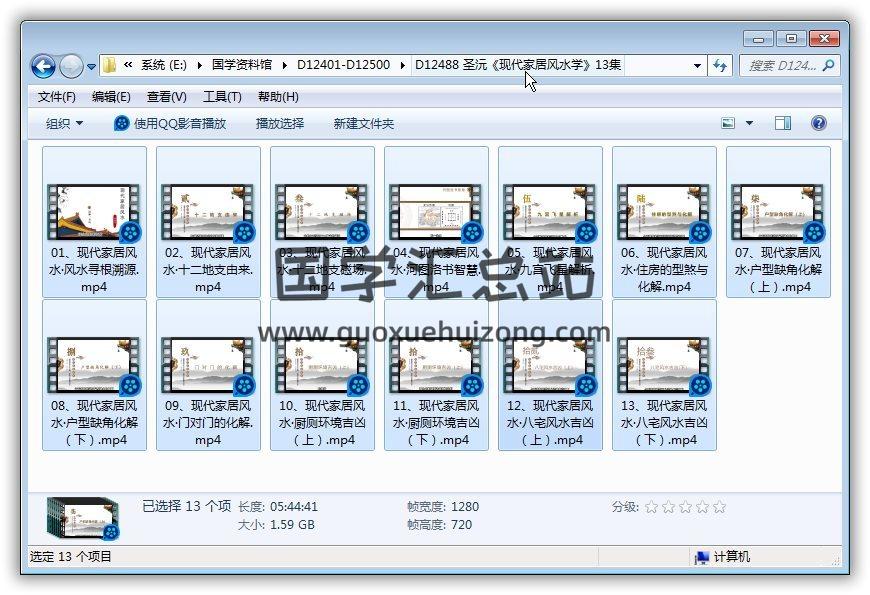Screen dimensions: 870x595
Task: Click 新建文件夹 button
Action: pos(363,123)
